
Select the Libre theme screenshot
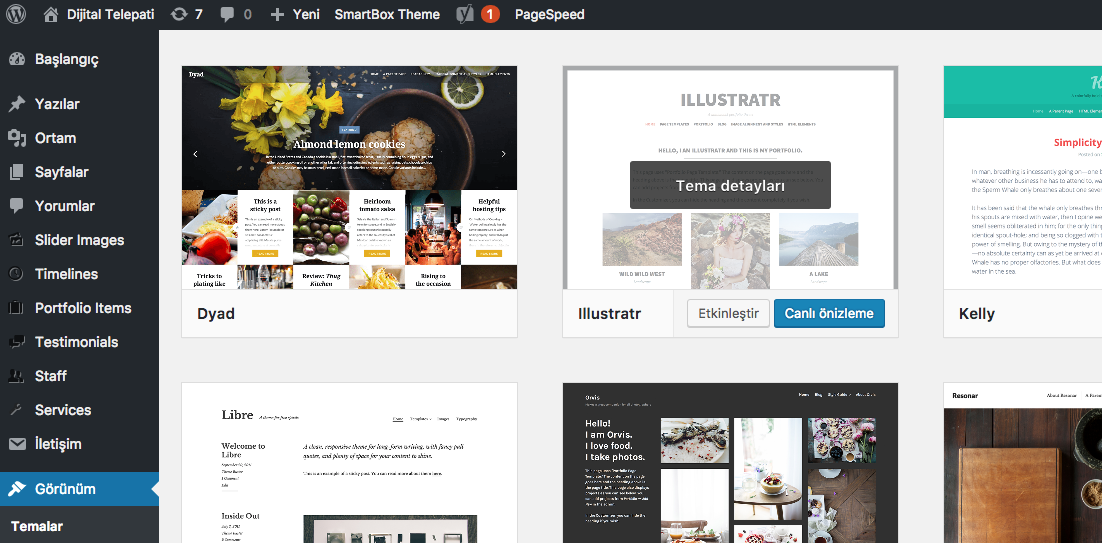(x=349, y=463)
